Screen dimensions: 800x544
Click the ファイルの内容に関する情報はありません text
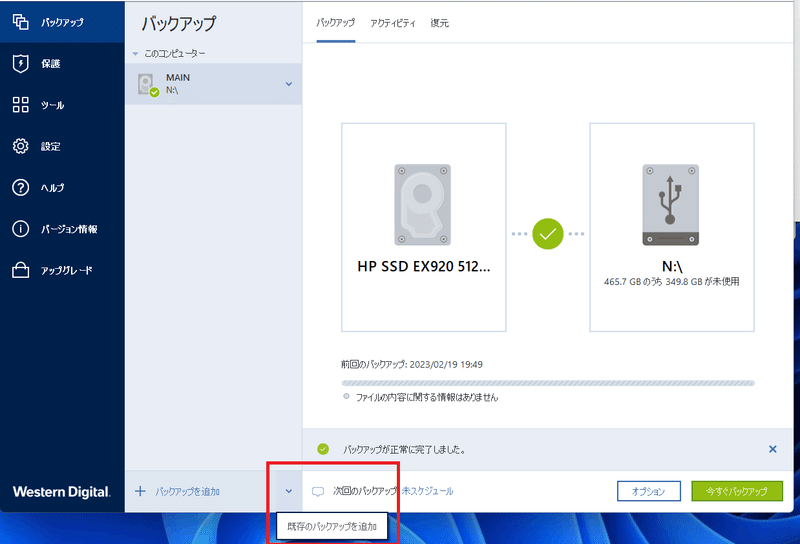click(427, 397)
